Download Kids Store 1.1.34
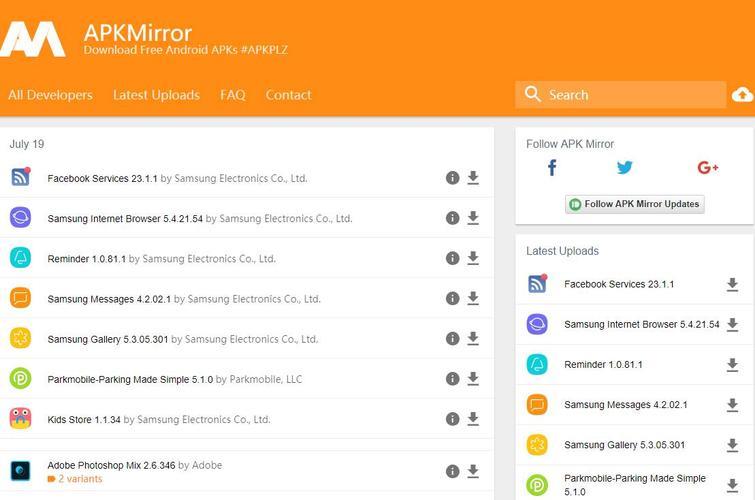 point(473,419)
